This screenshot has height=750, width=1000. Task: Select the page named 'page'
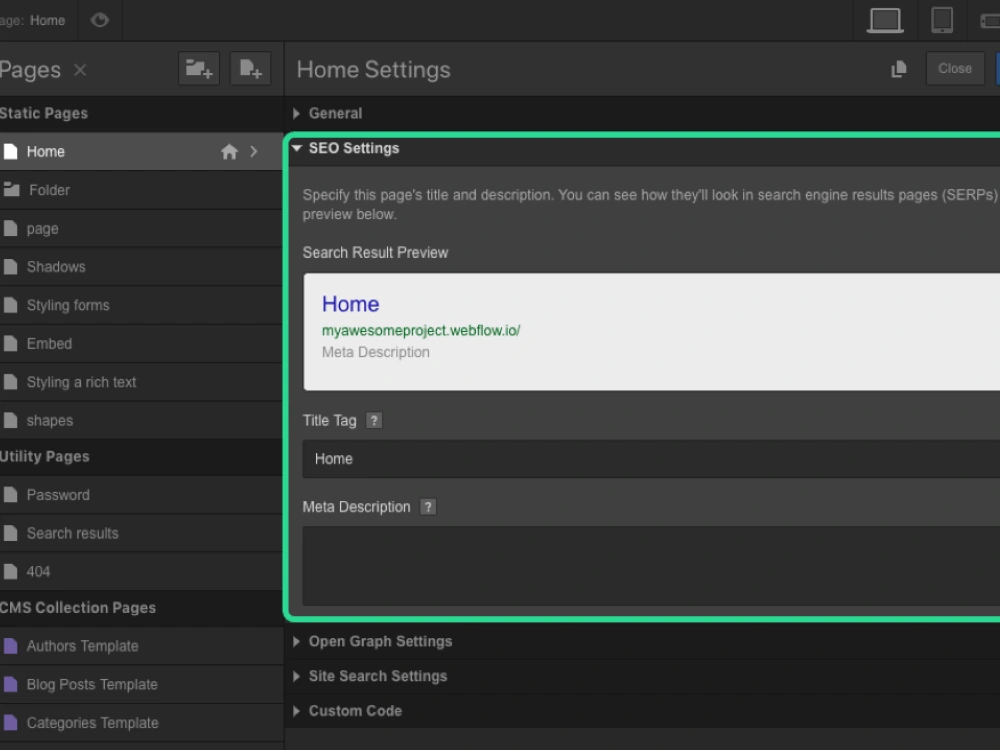pyautogui.click(x=141, y=228)
